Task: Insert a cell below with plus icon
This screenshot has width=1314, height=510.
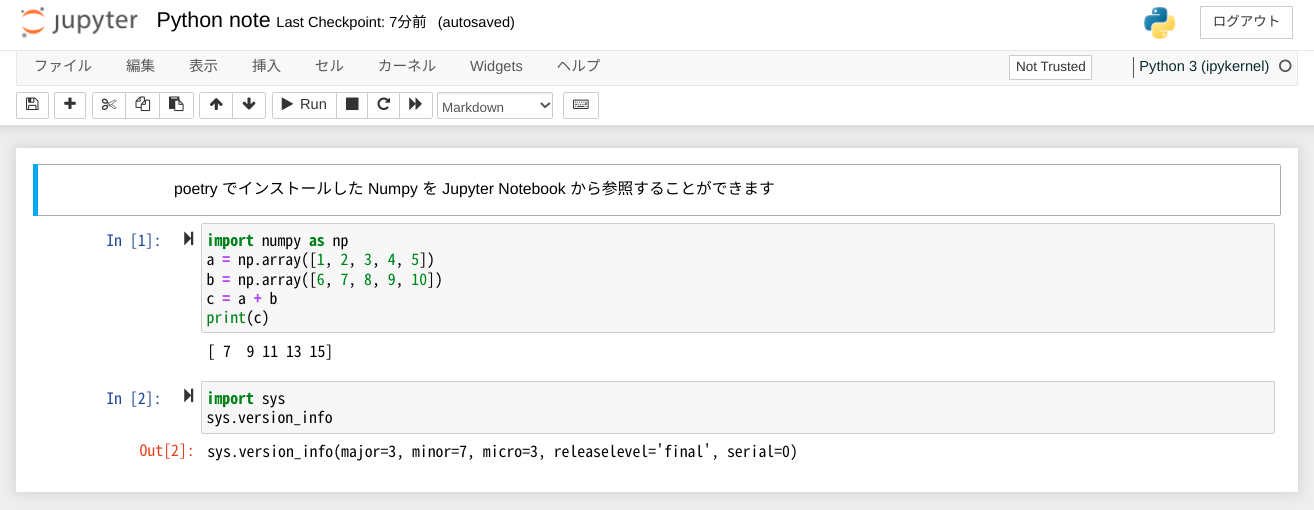Action: coord(70,105)
